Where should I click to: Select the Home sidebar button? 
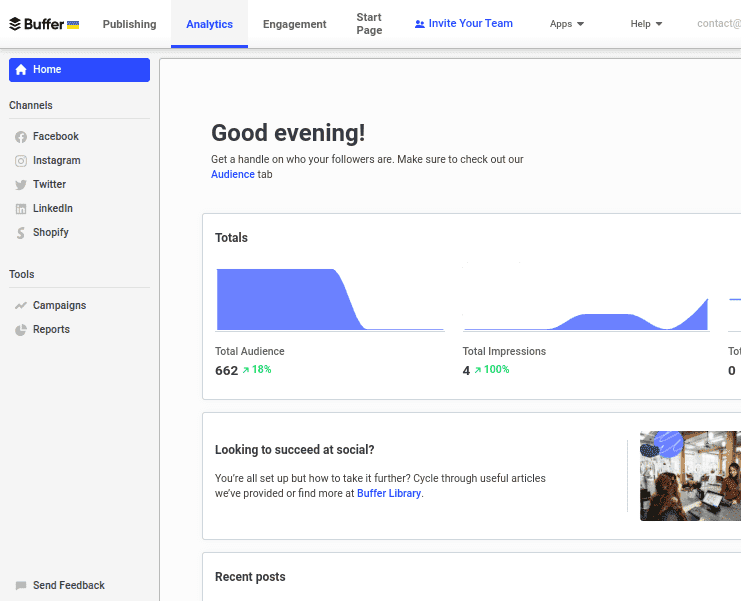(79, 70)
